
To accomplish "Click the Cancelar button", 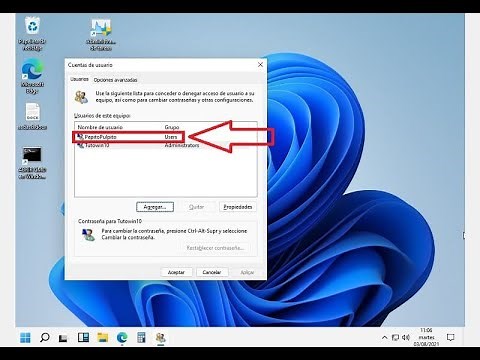I will pyautogui.click(x=212, y=272).
